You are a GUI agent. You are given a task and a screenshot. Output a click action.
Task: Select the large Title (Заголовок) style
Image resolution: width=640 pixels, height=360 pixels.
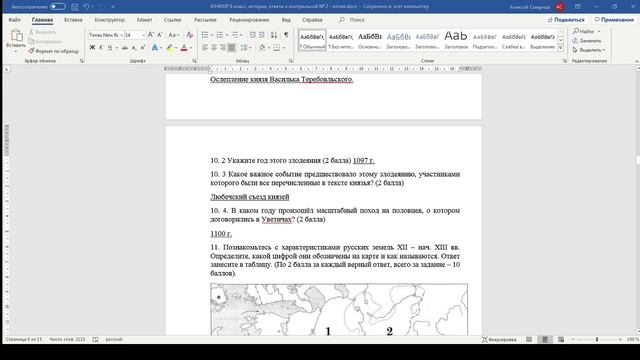tap(456, 40)
